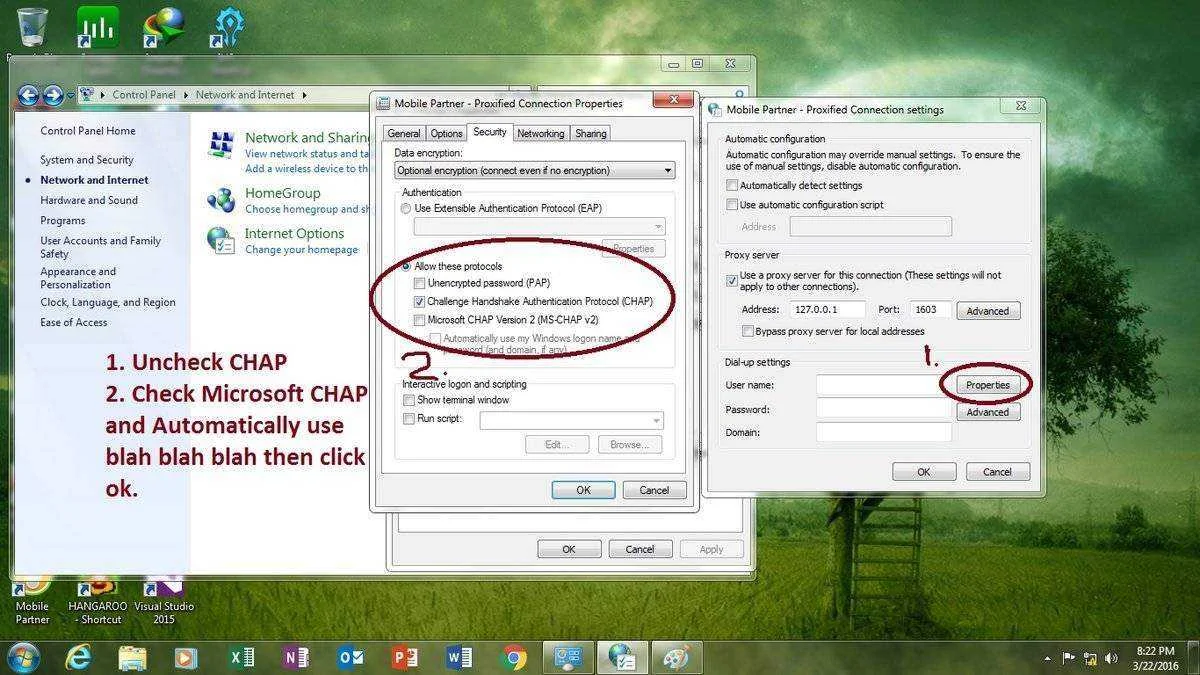Select Use Extensible Authentication Protocol (EAP) radio
Screen dimensions: 1200x675
tap(405, 208)
